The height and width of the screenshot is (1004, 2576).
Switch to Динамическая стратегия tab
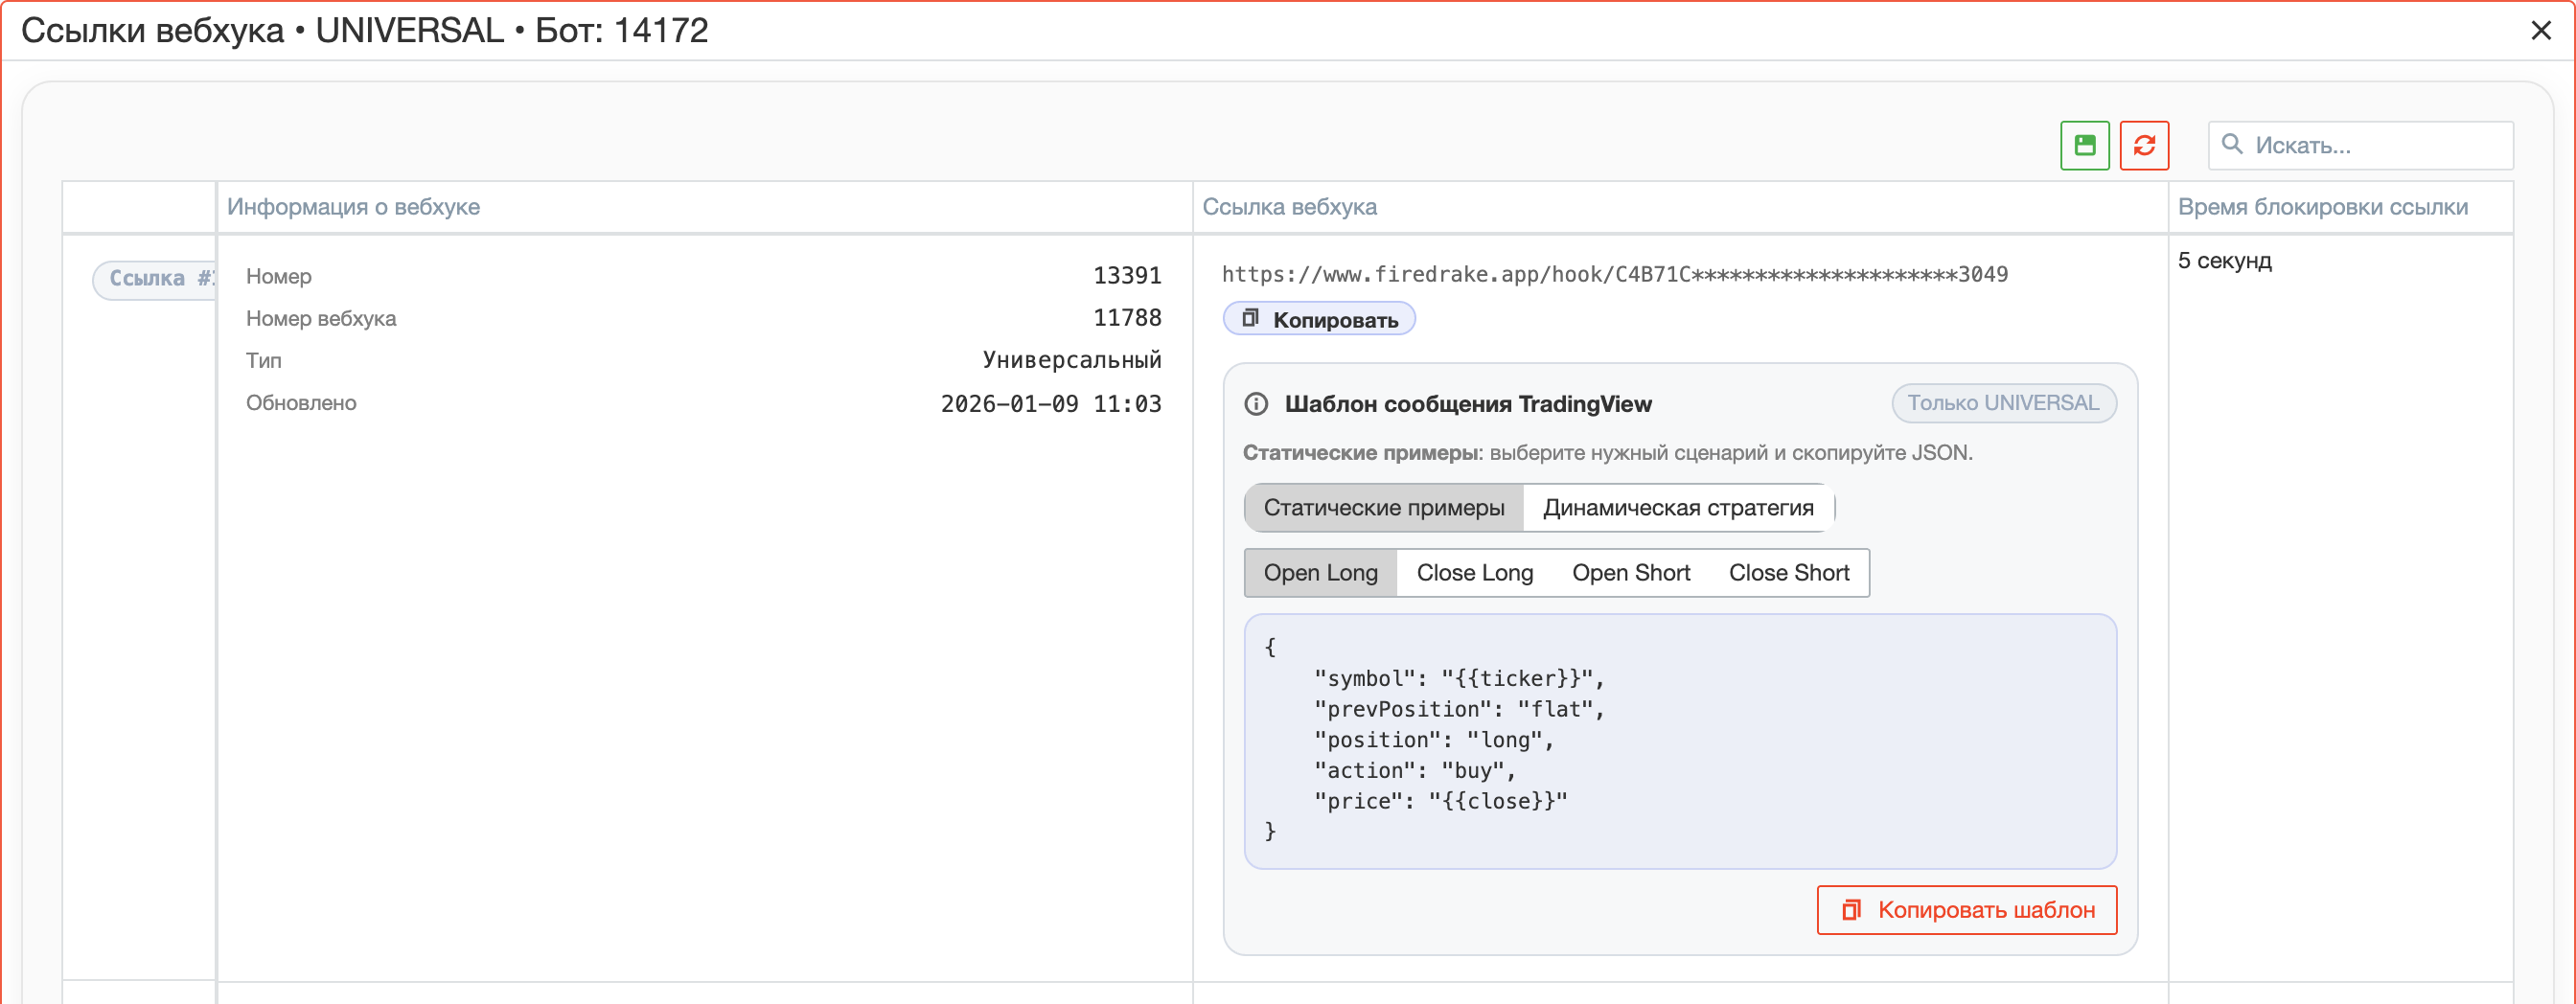click(x=1678, y=508)
